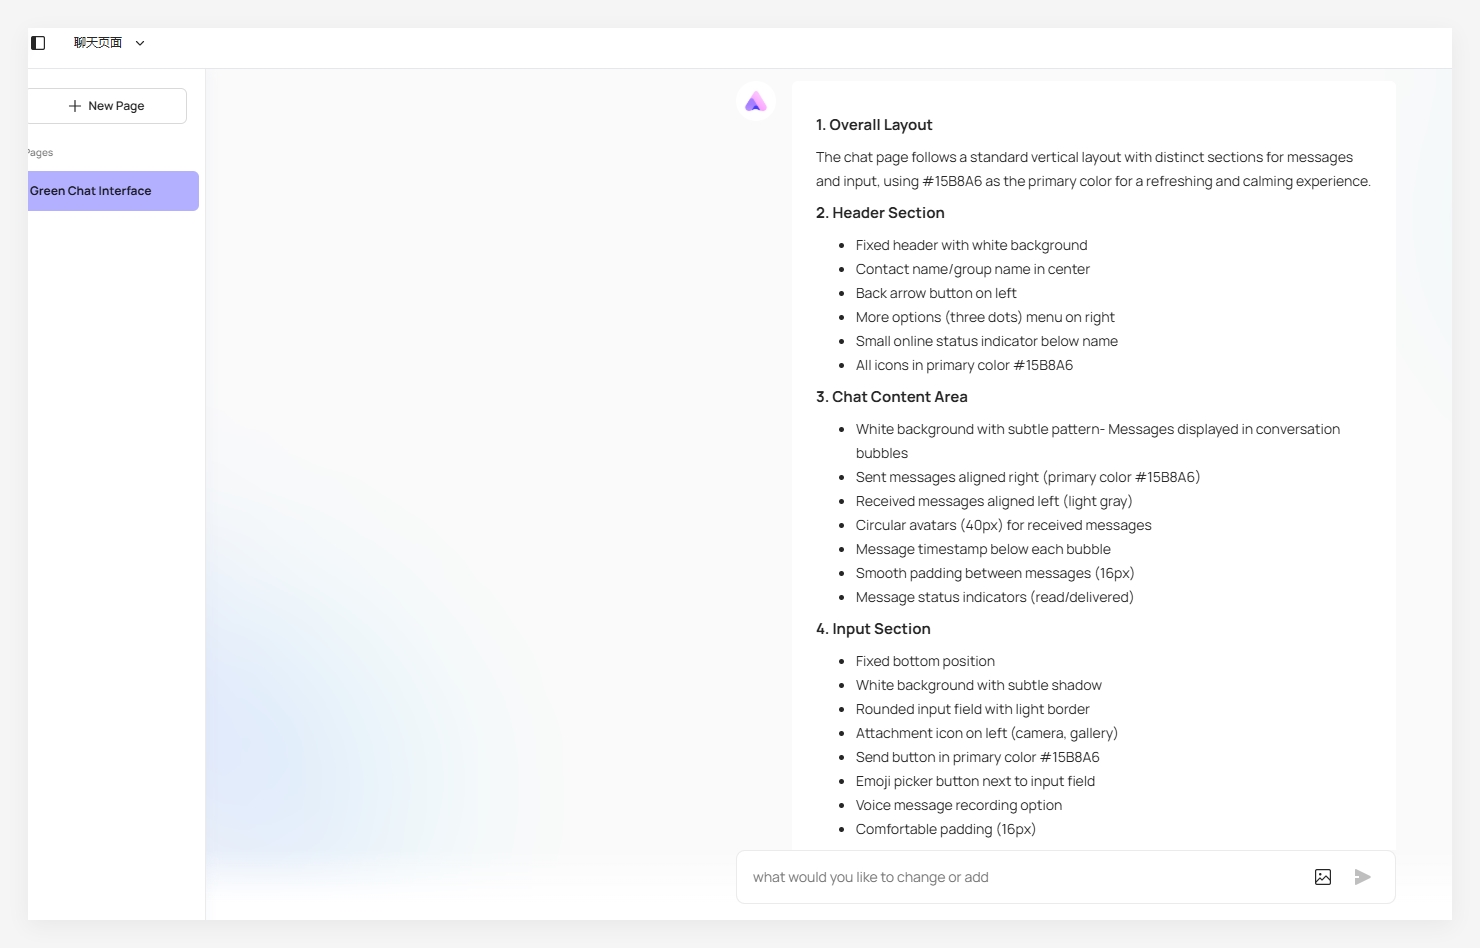The width and height of the screenshot is (1480, 948).
Task: Click the 'Voice message recording option' bullet
Action: pos(959,805)
